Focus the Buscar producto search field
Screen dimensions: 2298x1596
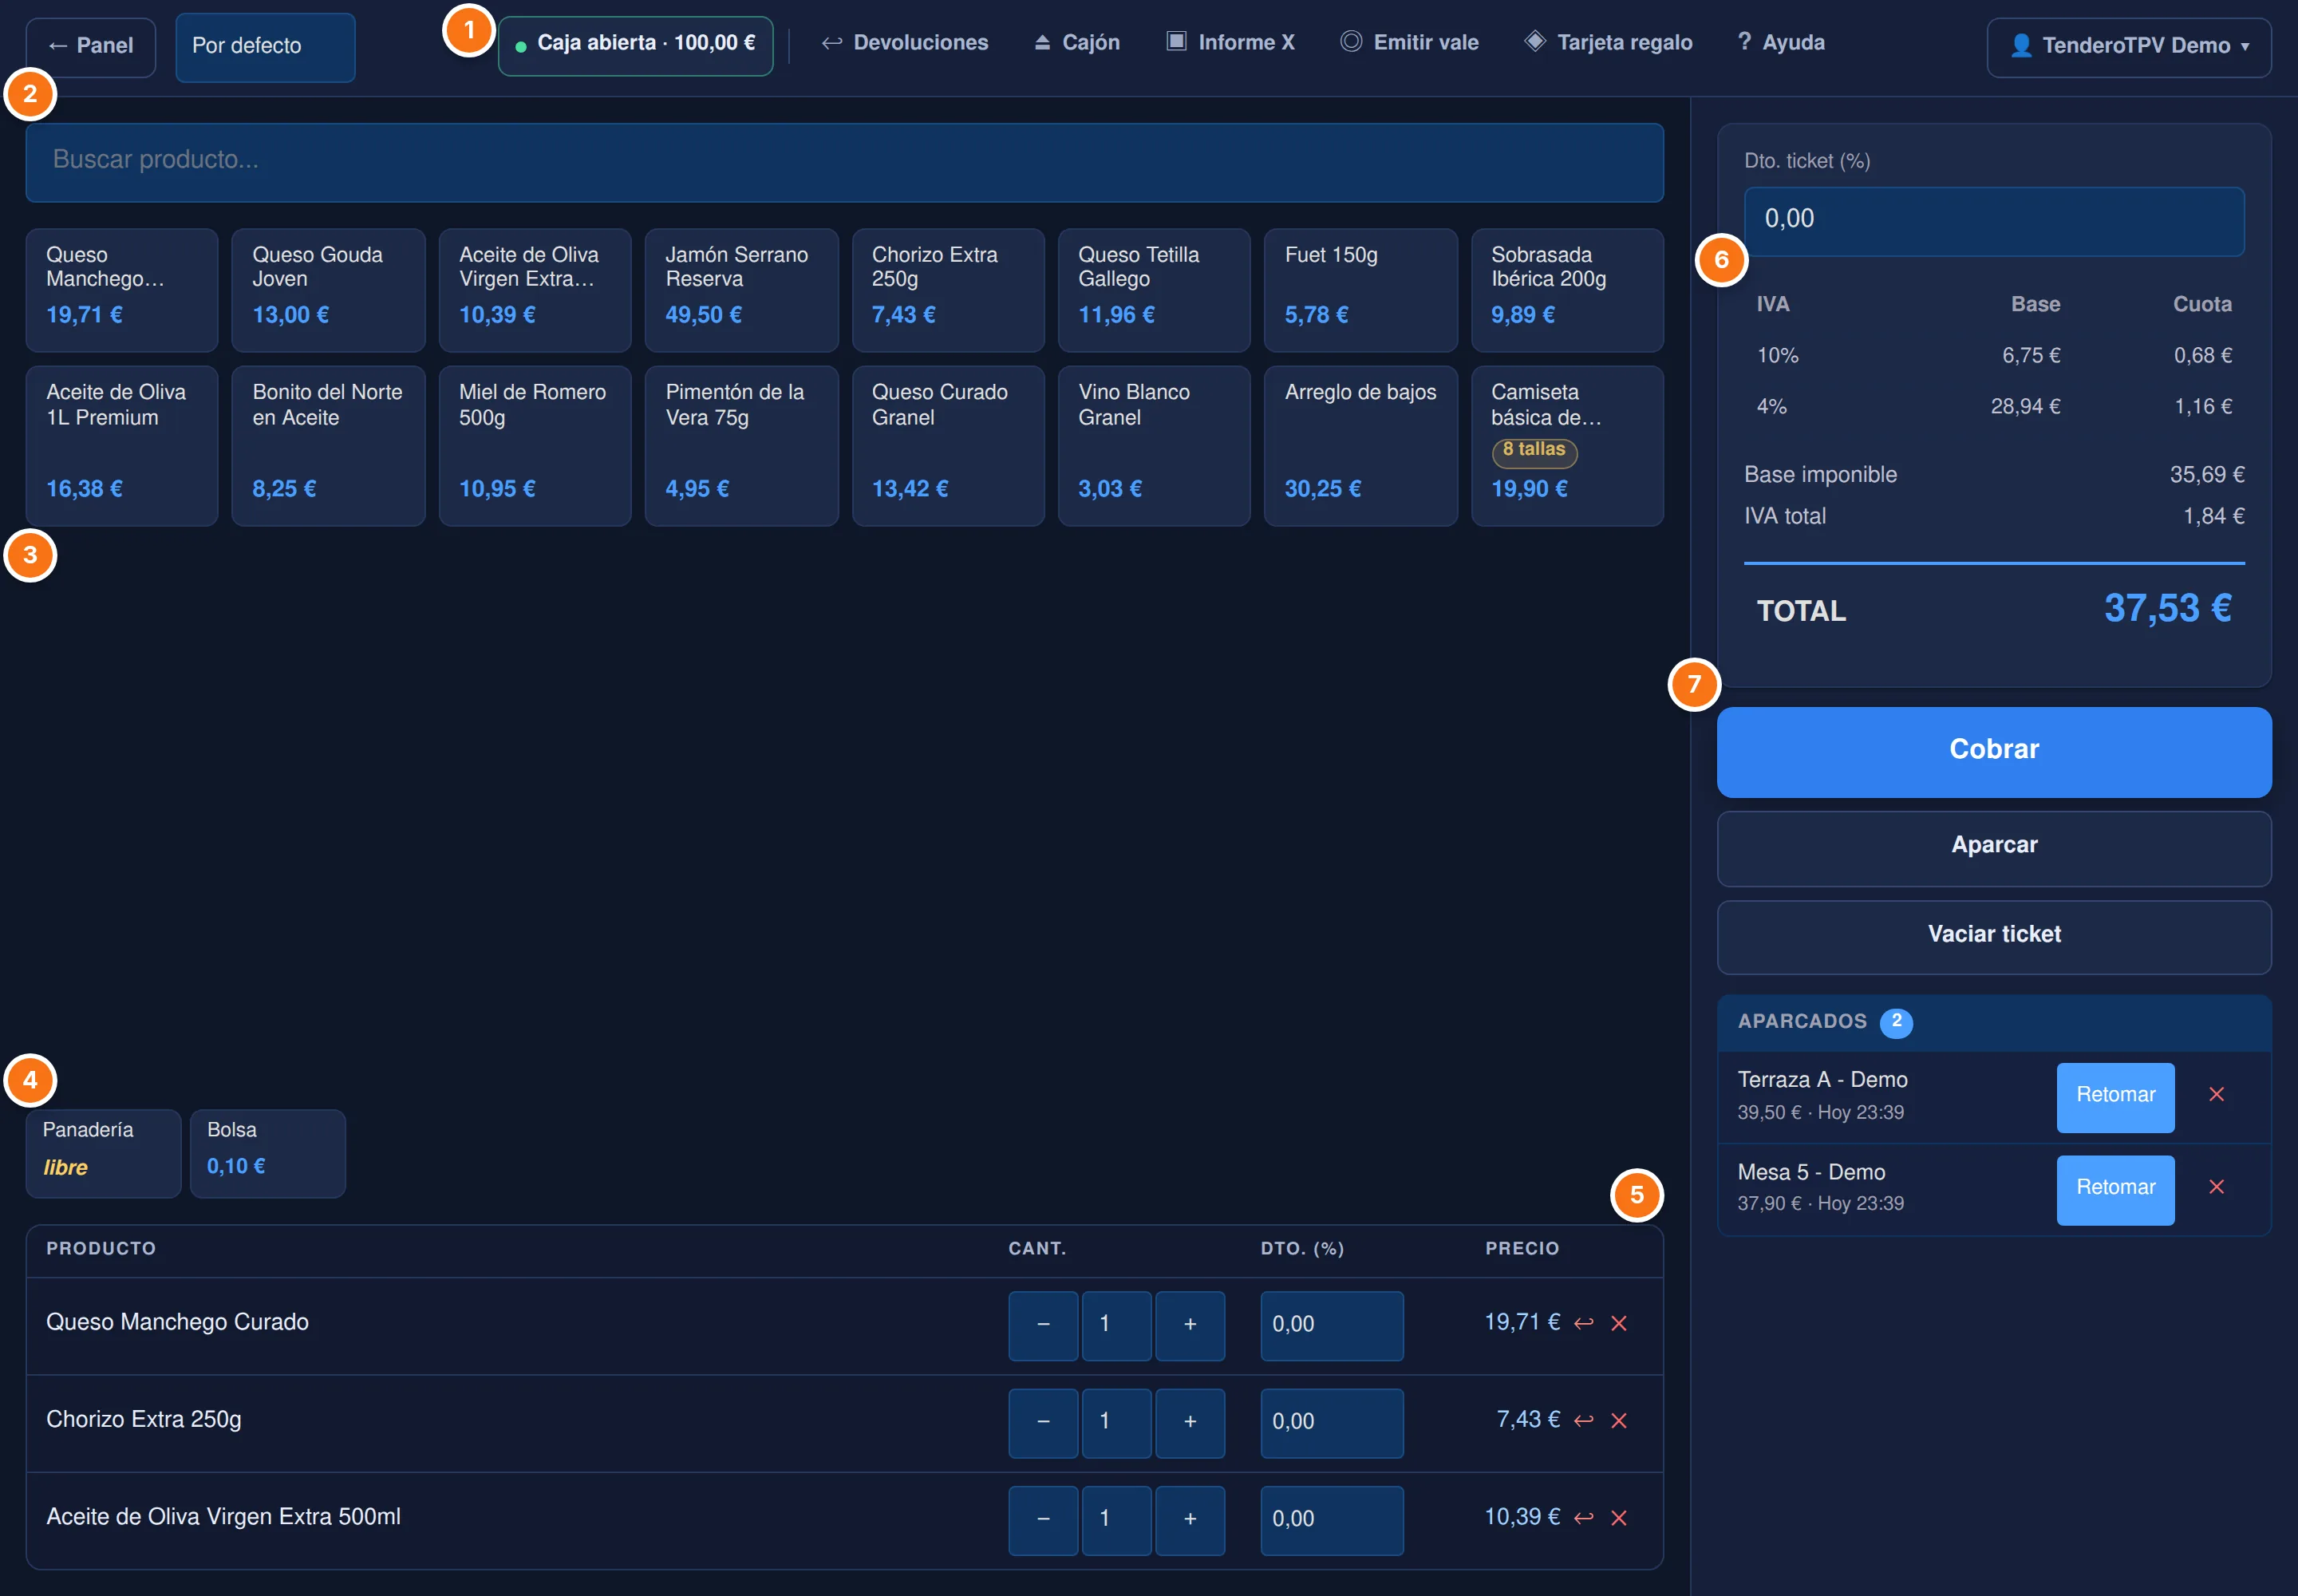[844, 161]
